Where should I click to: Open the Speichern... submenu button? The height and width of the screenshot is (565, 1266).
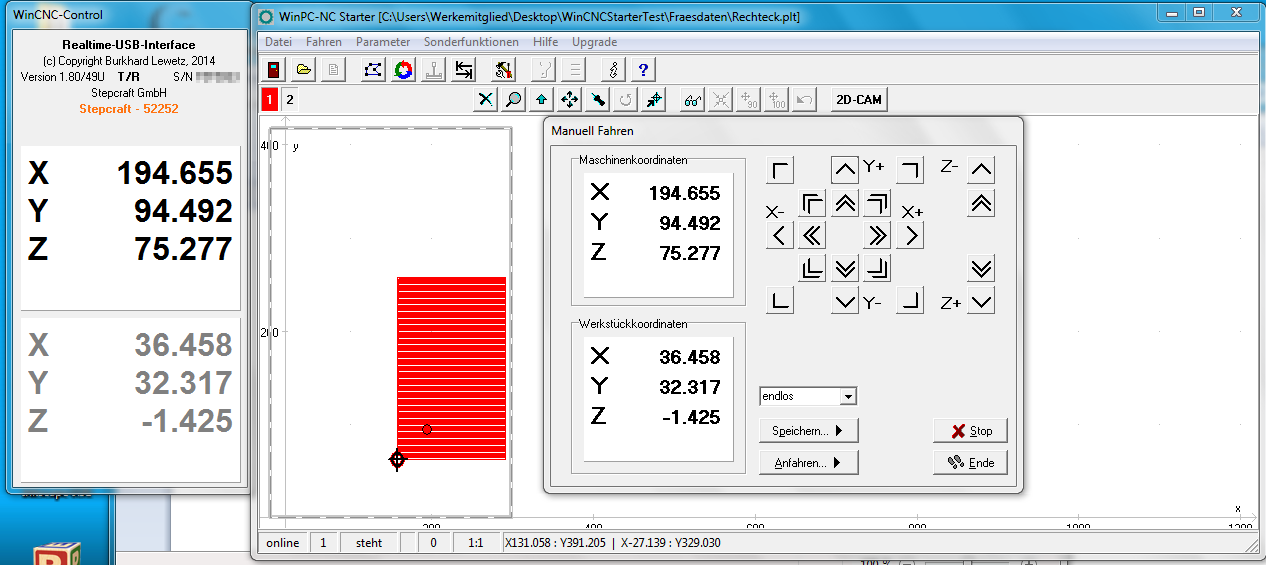click(809, 431)
